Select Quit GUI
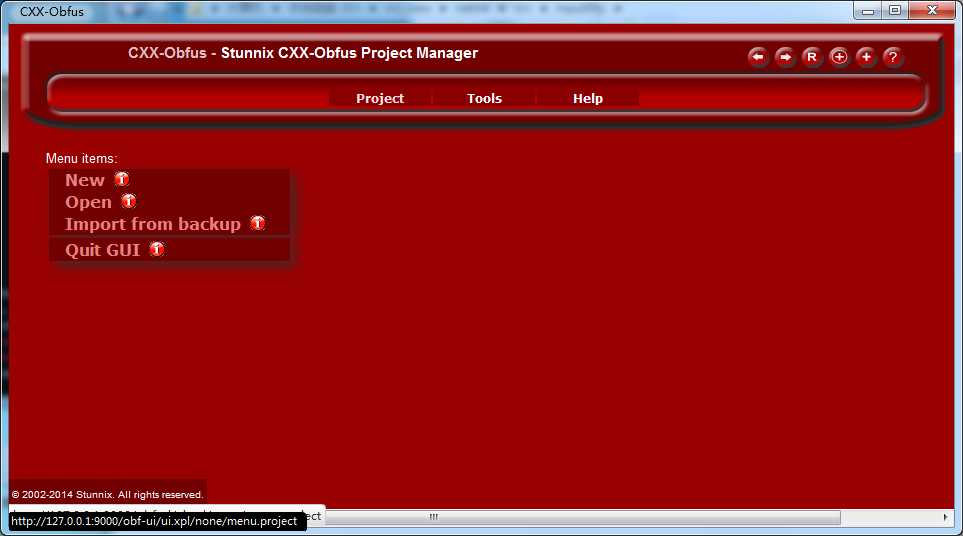 [103, 250]
